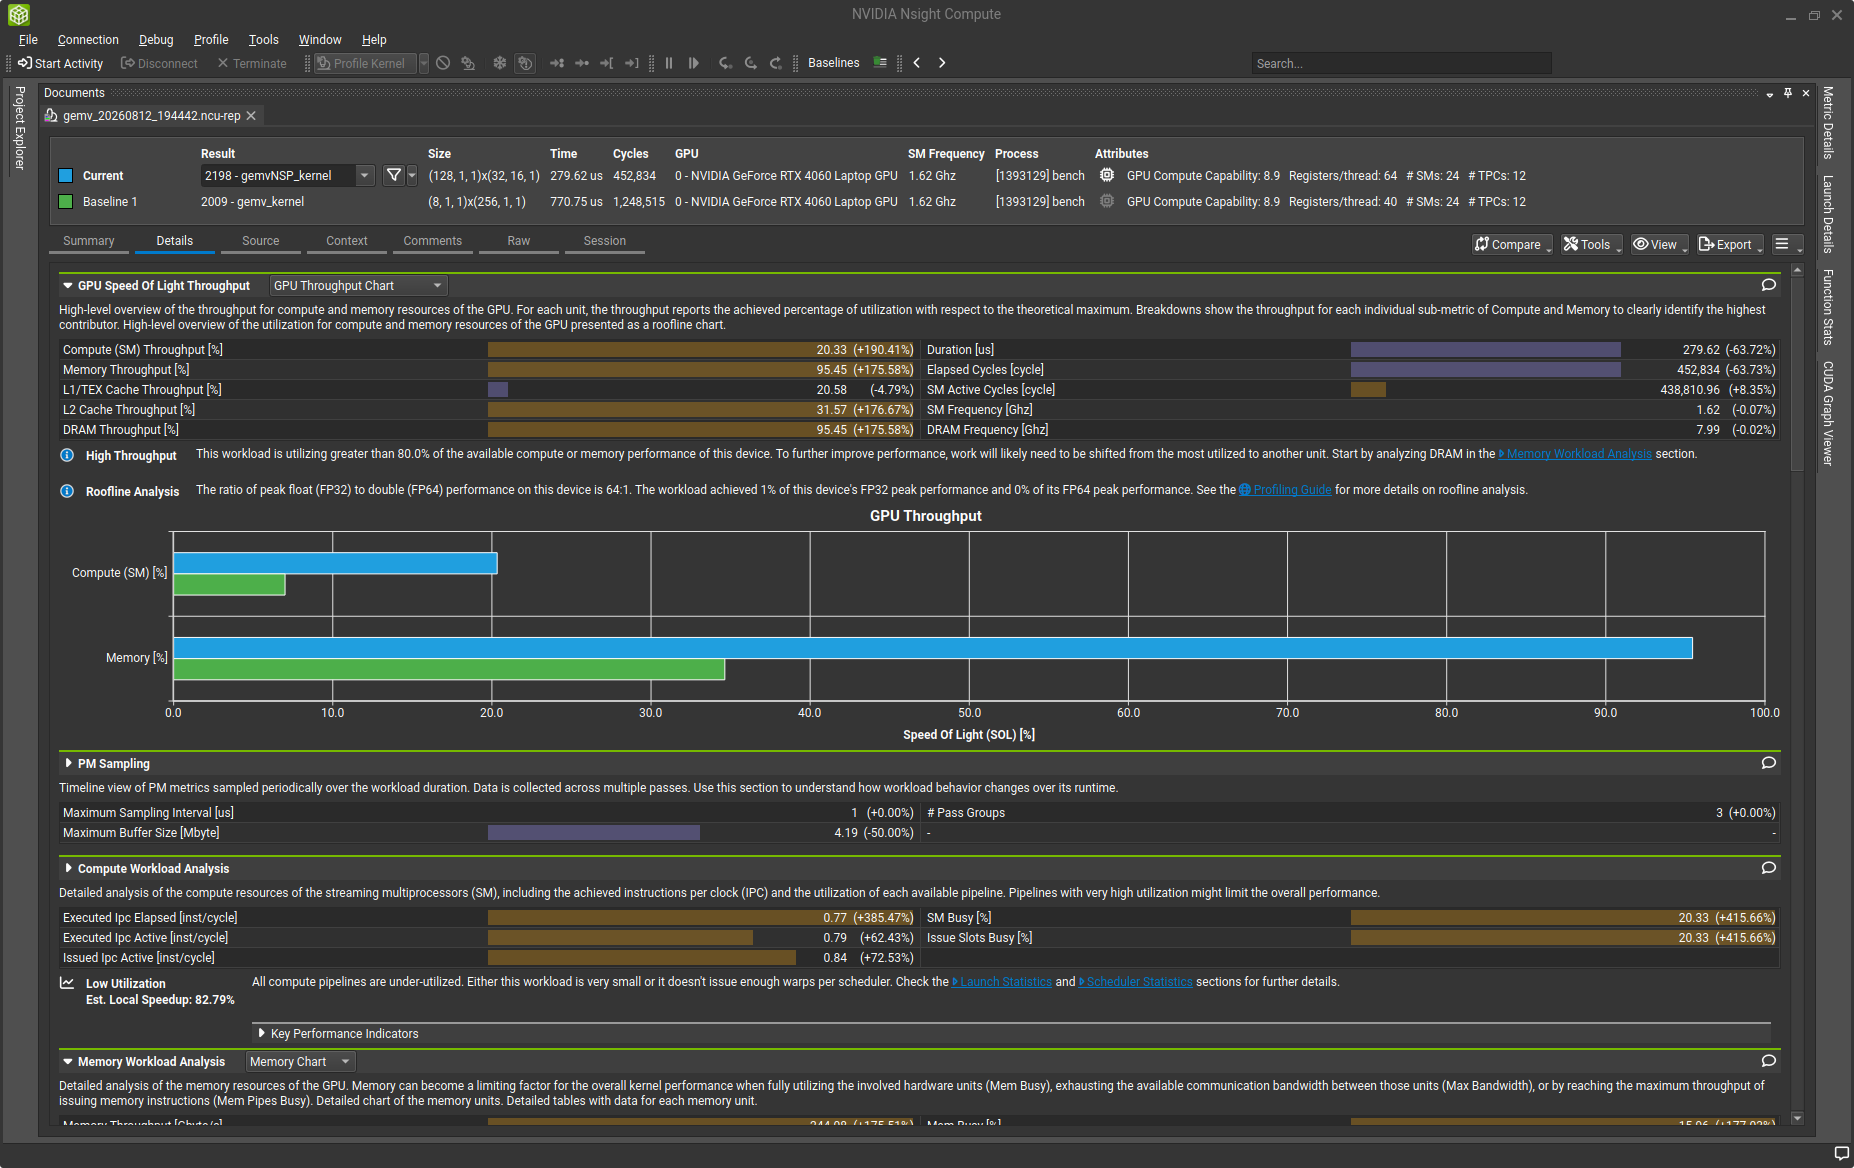The image size is (1854, 1168).
Task: Open the Profile menu
Action: coord(211,40)
